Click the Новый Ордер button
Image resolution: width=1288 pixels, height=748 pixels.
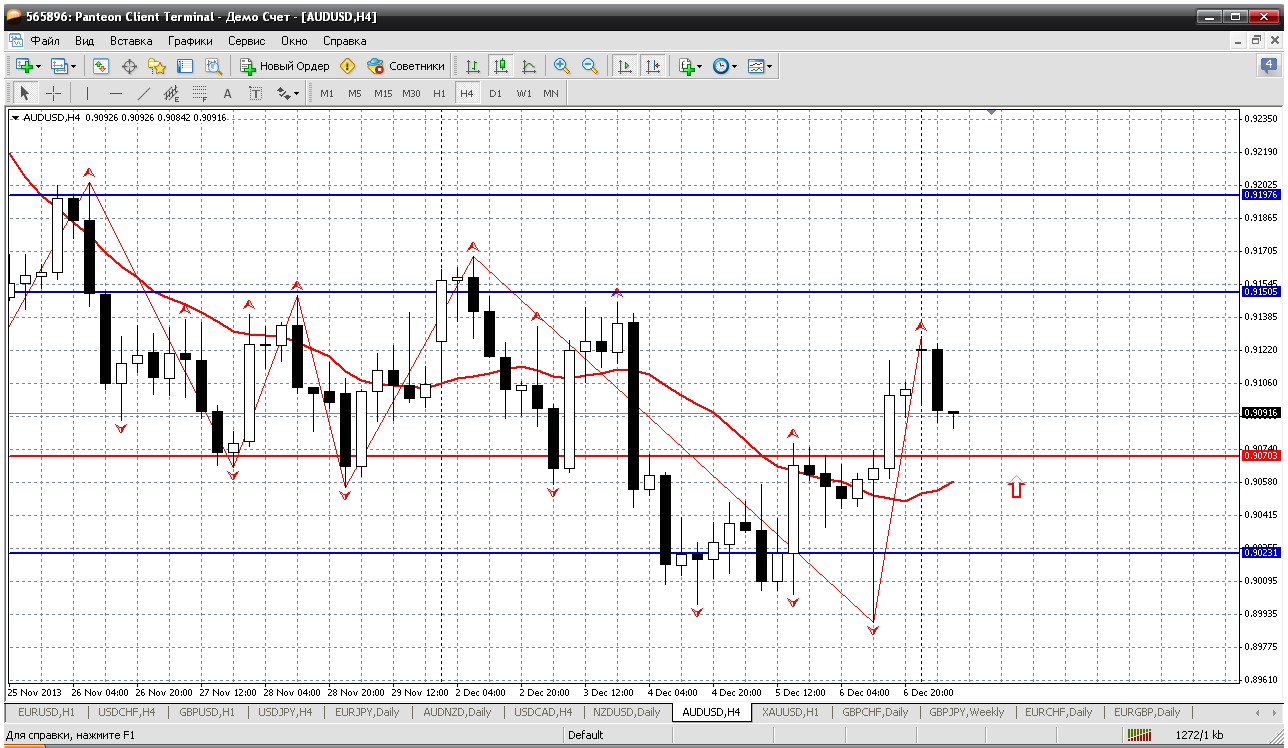coord(285,66)
